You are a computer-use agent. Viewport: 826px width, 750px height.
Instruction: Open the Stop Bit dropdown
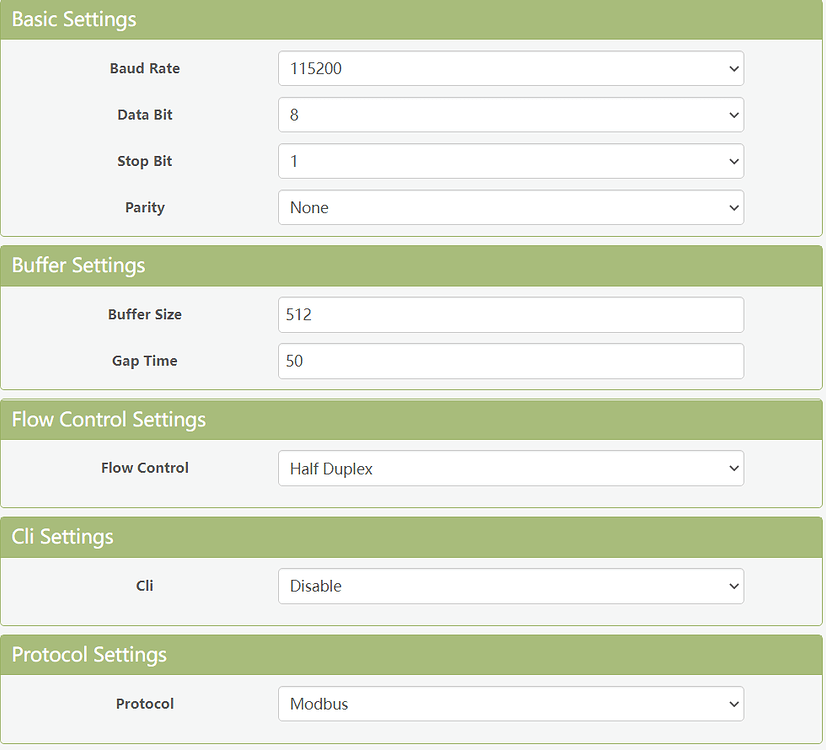coord(510,161)
